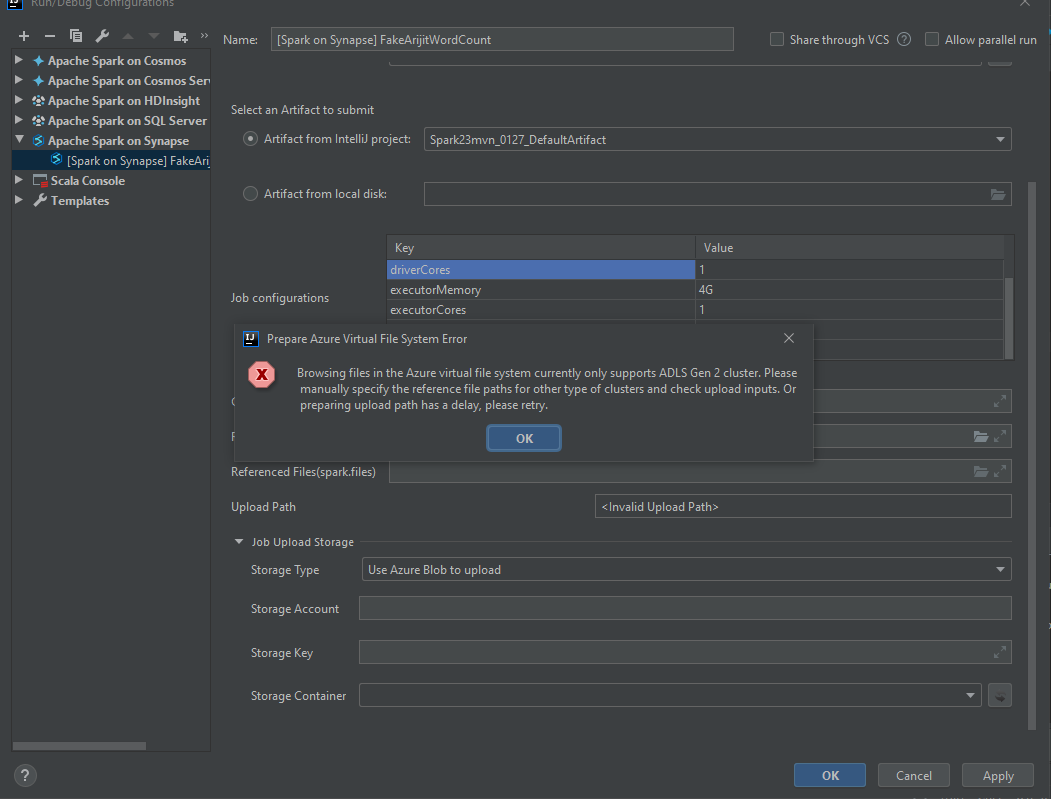Image resolution: width=1051 pixels, height=799 pixels.
Task: Select Artifact from IntelliJ project radio button
Action: click(x=250, y=139)
